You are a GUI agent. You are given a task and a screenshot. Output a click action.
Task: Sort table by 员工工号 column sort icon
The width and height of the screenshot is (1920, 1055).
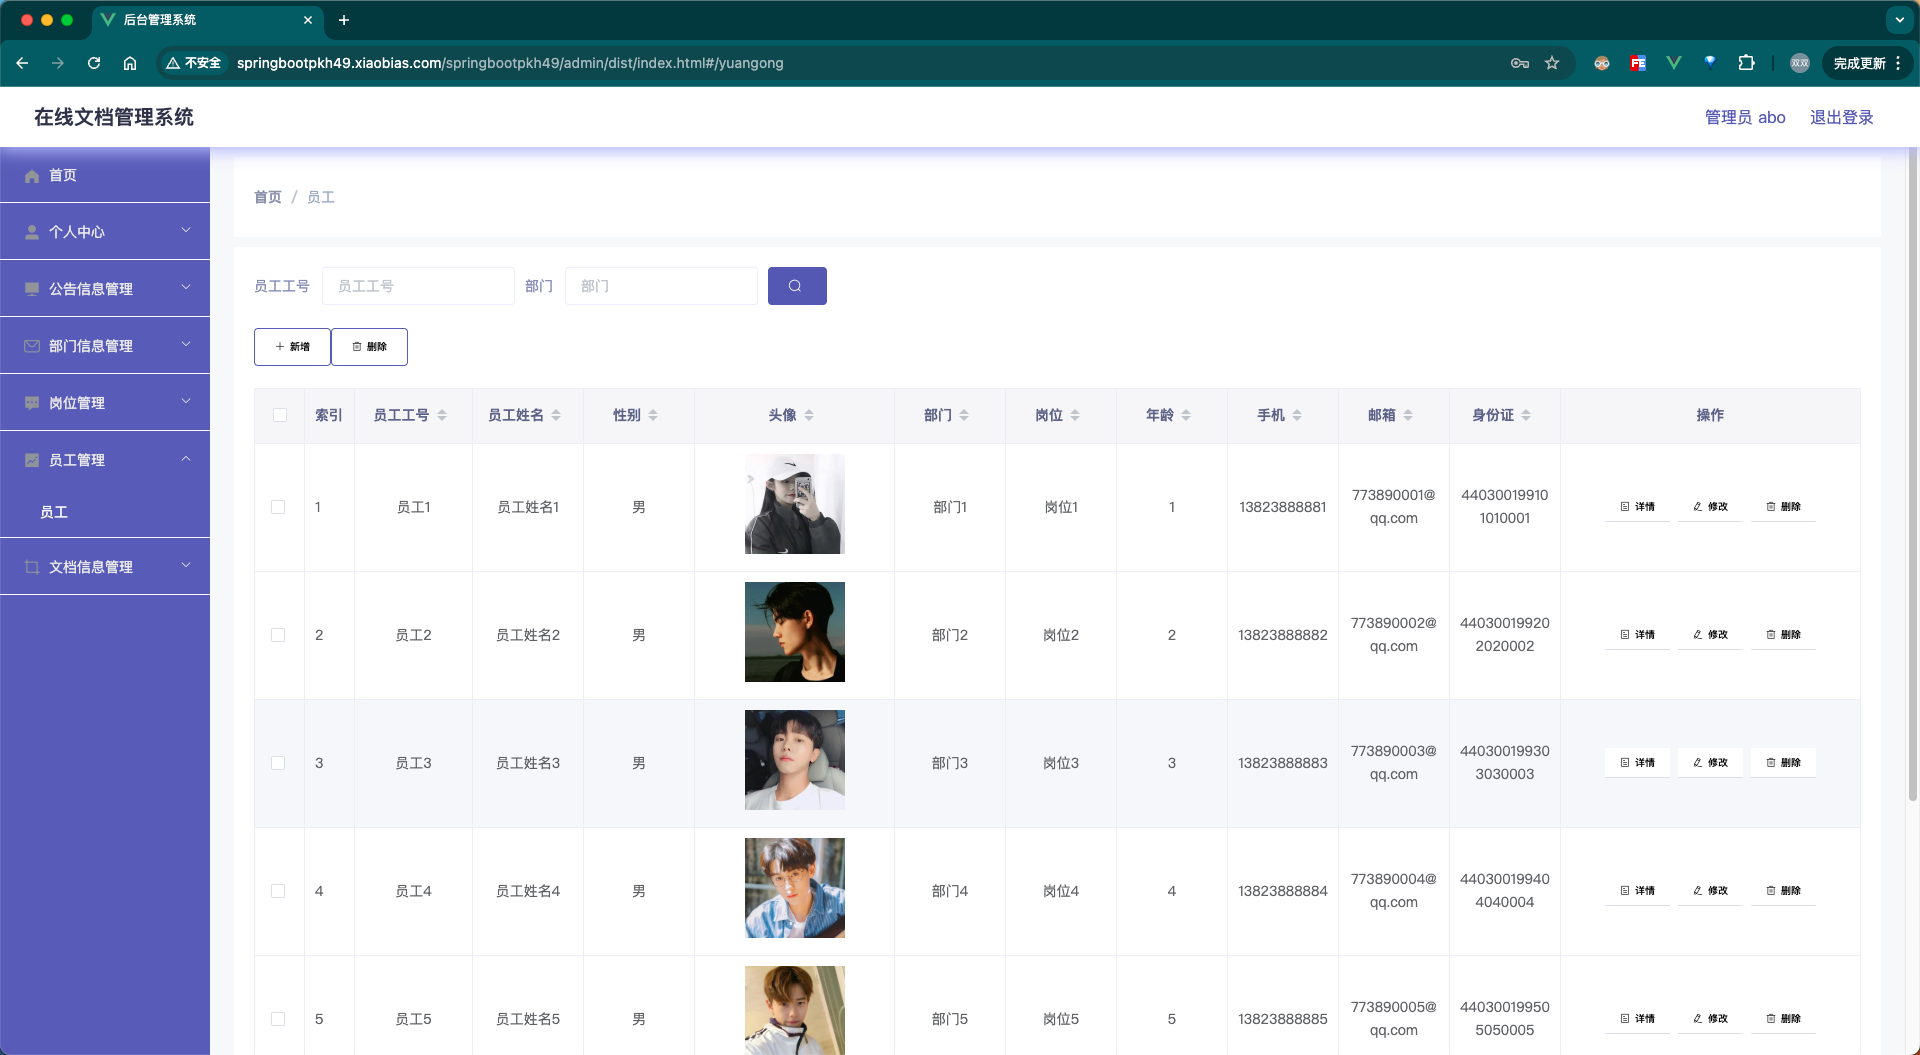[442, 415]
